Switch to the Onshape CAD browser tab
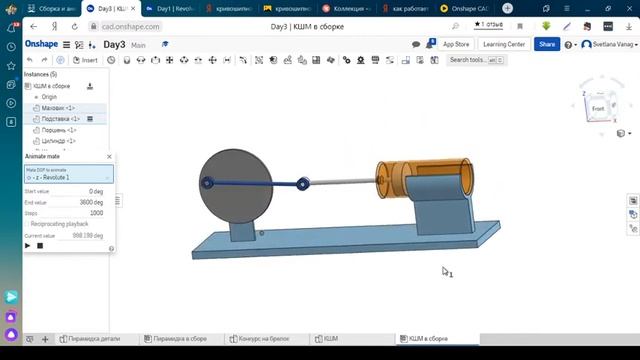The width and height of the screenshot is (640, 360). [x=465, y=9]
